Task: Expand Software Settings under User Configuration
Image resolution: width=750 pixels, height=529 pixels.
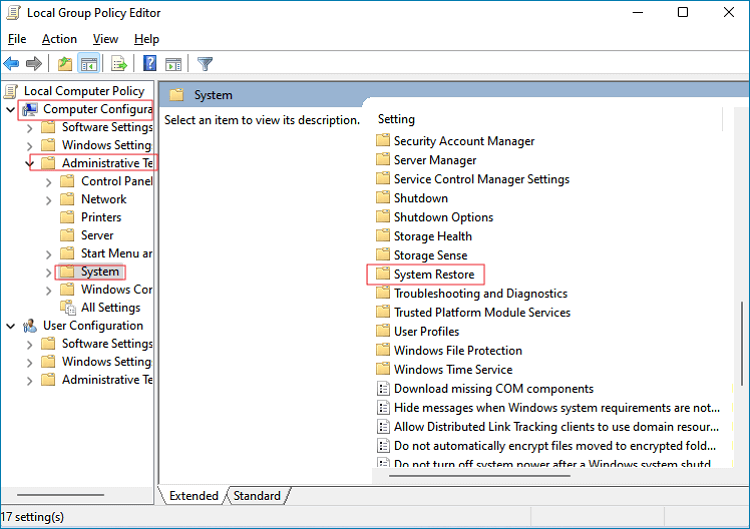Action: click(x=30, y=345)
